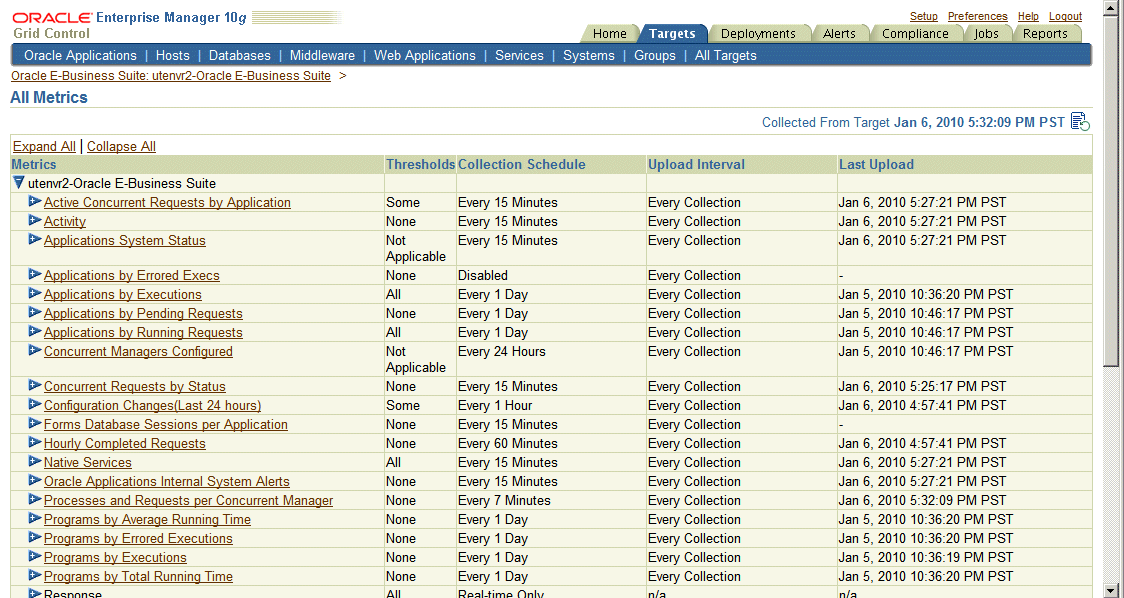Screen dimensions: 1124x598
Task: Open Native Services link
Action: [87, 462]
